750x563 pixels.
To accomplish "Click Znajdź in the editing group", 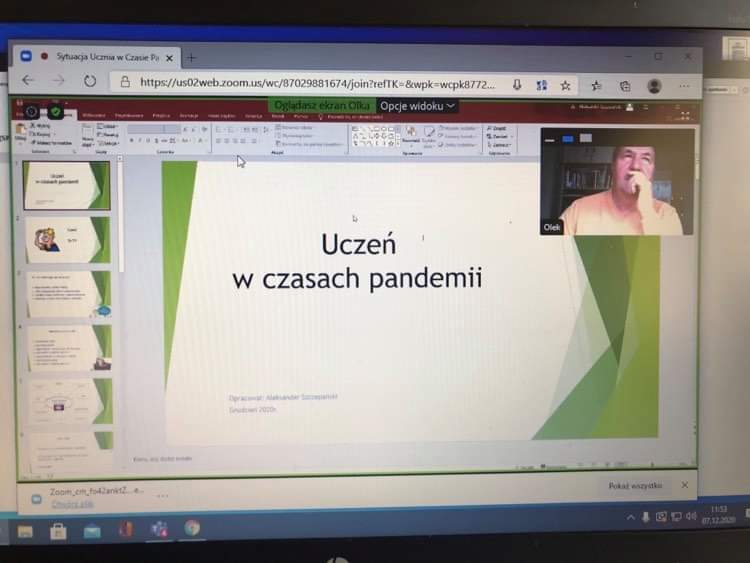I will pos(496,128).
